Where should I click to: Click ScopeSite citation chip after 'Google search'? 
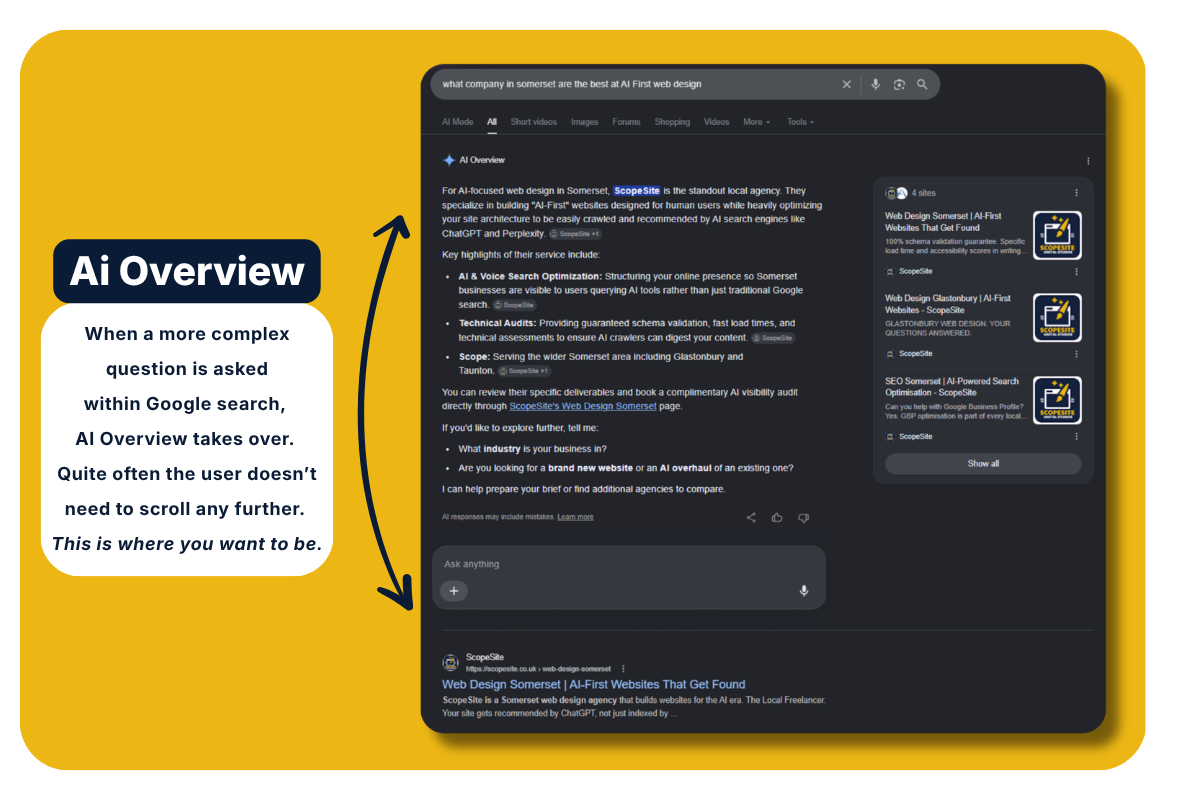(514, 305)
